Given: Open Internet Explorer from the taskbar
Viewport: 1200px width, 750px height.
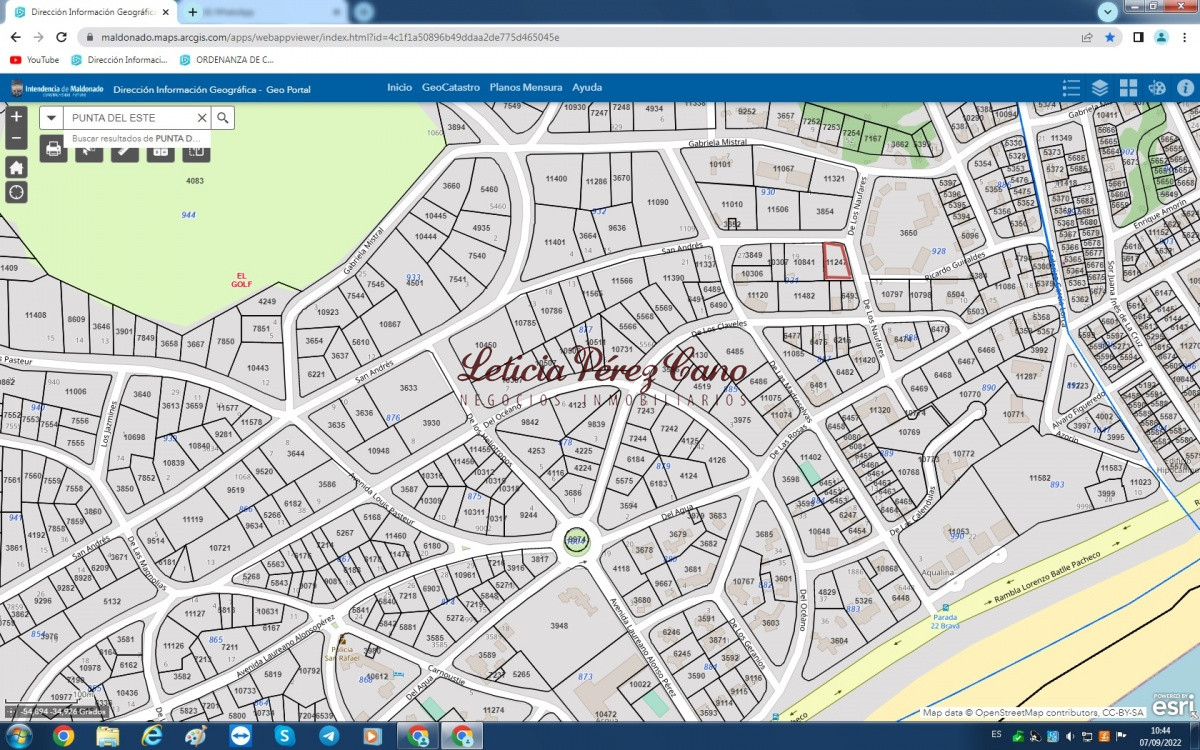Looking at the screenshot, I should 152,736.
